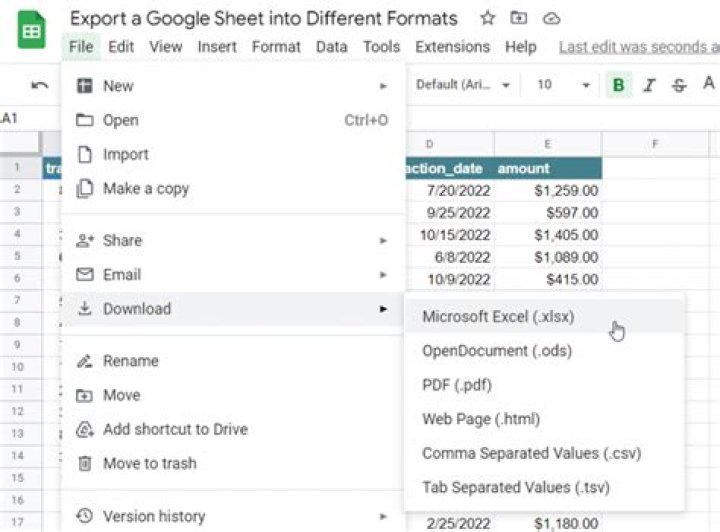Open the text color tool
This screenshot has height=532, width=720.
click(709, 84)
